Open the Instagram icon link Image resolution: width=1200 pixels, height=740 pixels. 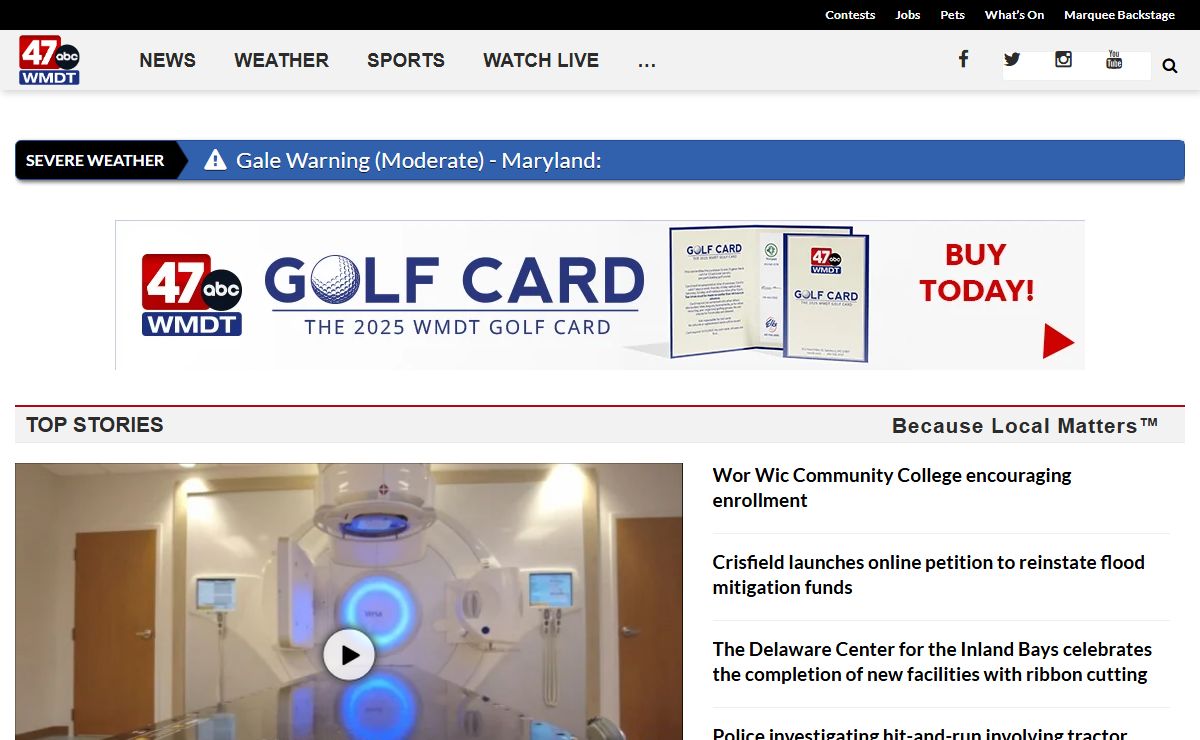pyautogui.click(x=1063, y=59)
